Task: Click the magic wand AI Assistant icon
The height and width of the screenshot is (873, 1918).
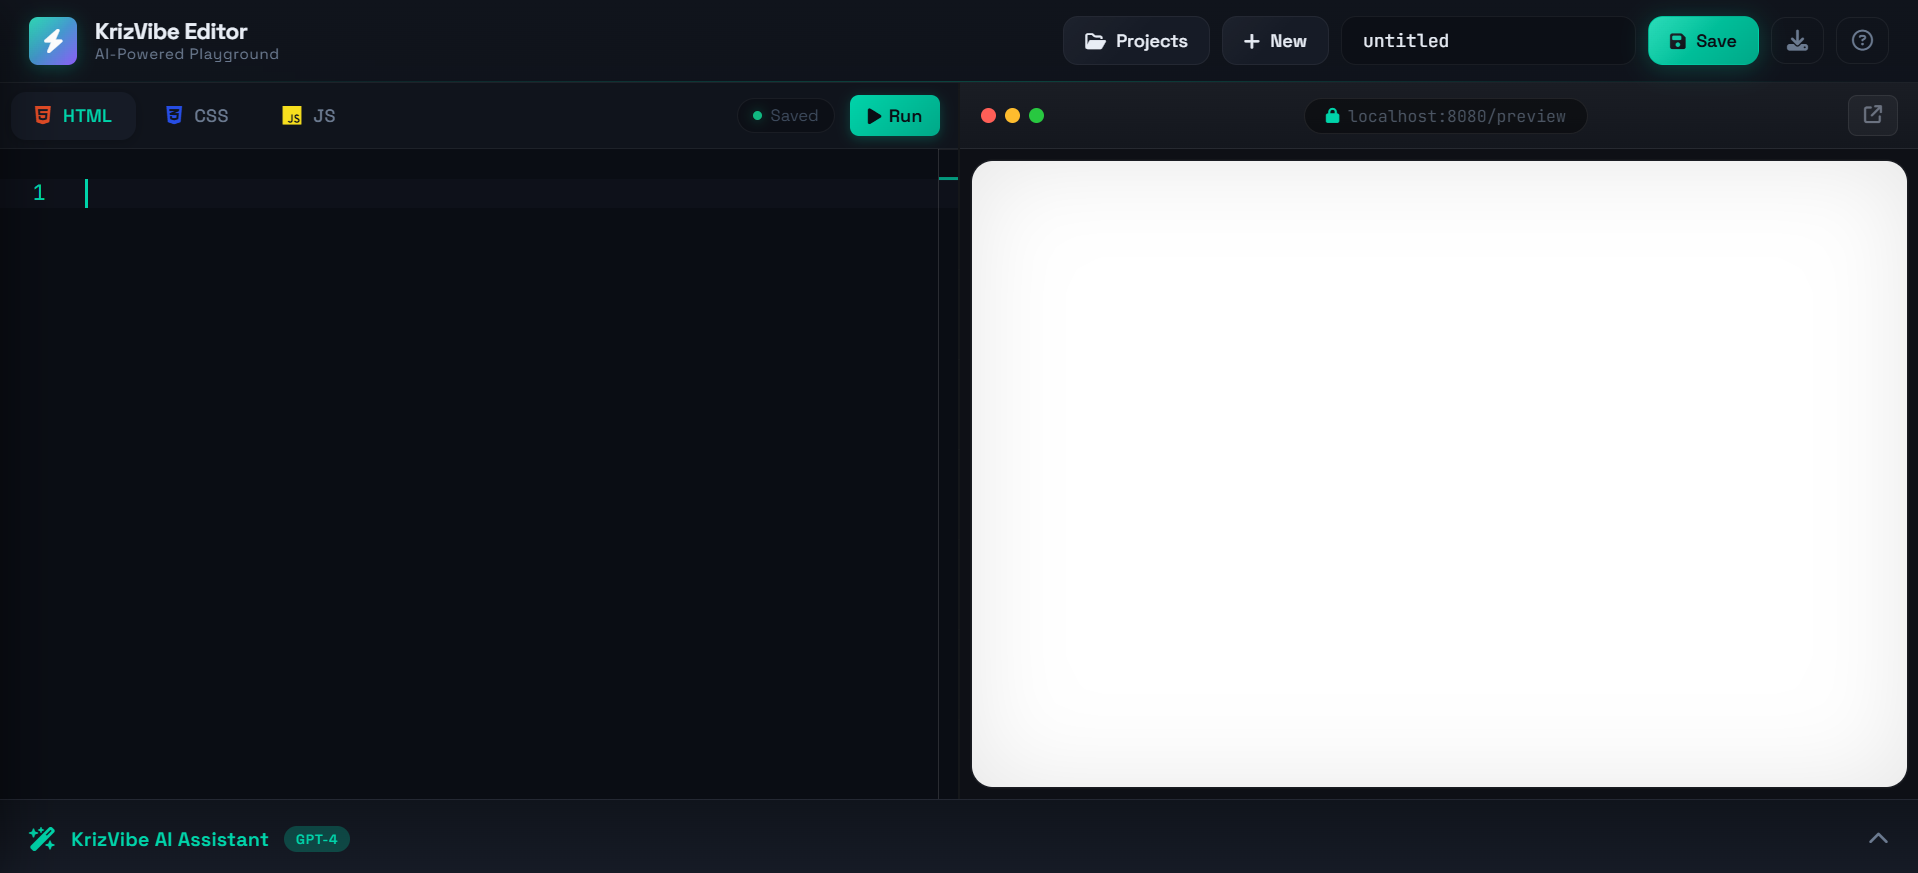Action: click(x=42, y=839)
